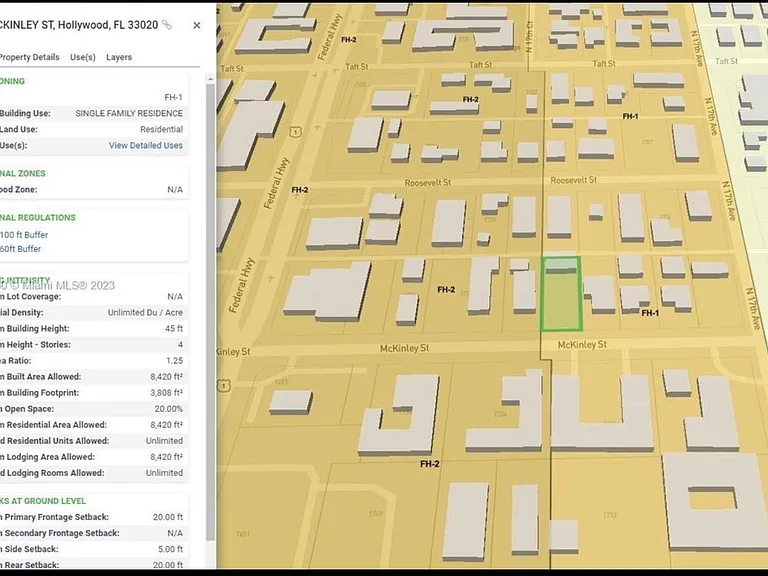Switch to the Use(s) tab

coord(83,57)
